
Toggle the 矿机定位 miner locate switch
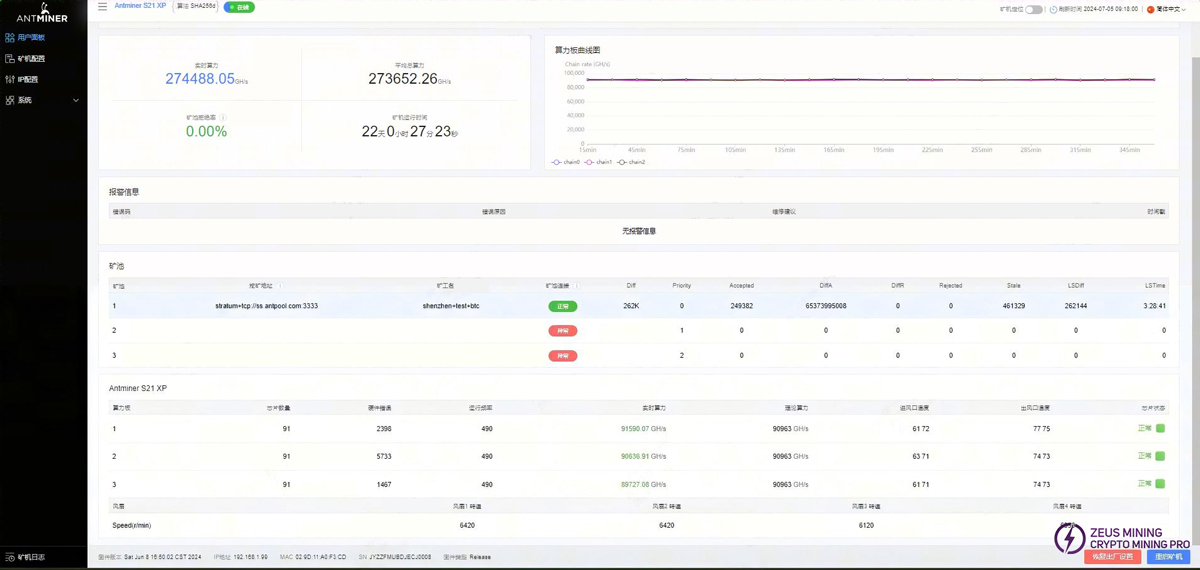[x=1034, y=9]
